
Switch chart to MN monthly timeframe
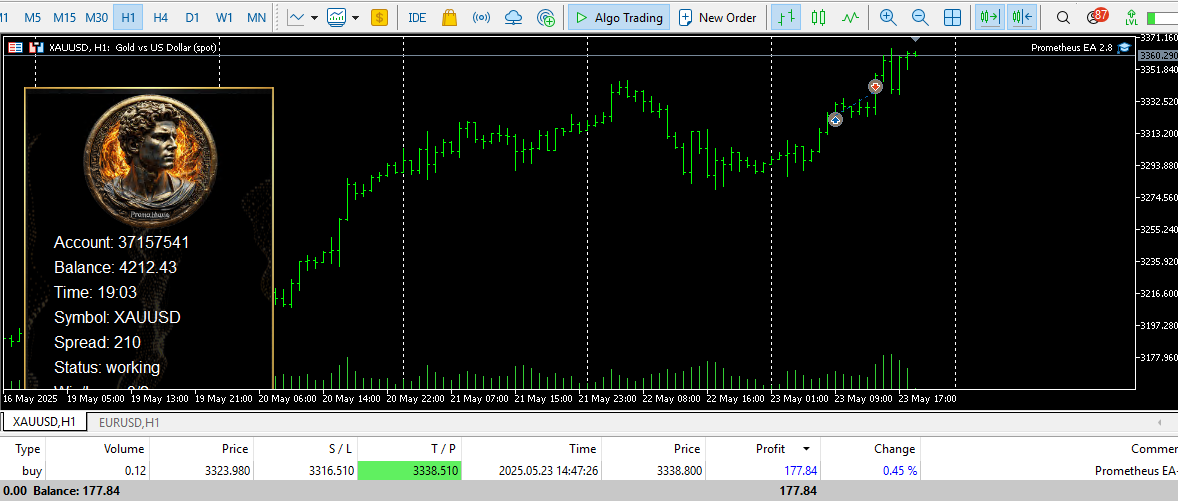pos(256,17)
